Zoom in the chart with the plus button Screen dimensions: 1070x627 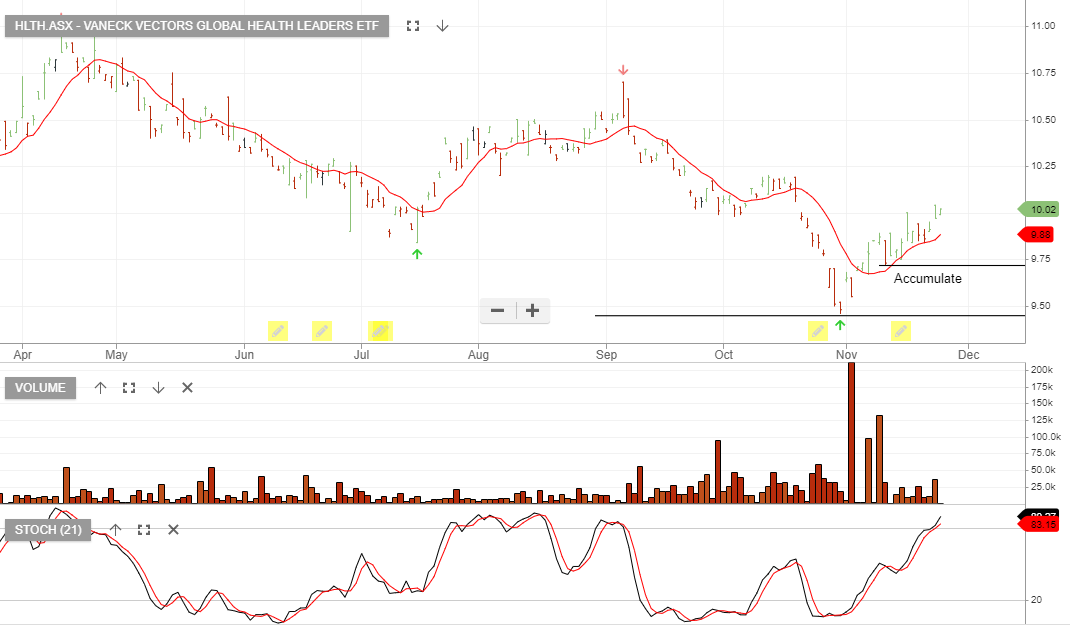[533, 310]
